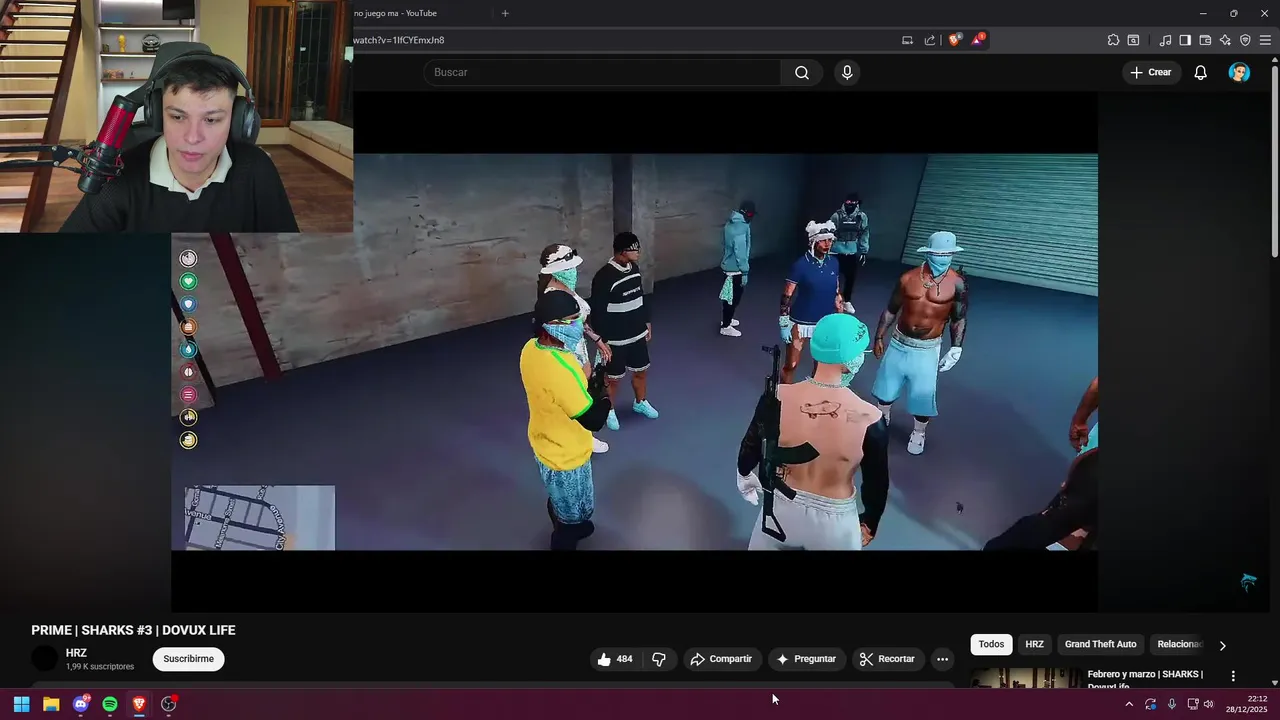1280x720 pixels.
Task: Dislike the video with thumbs down
Action: click(659, 659)
